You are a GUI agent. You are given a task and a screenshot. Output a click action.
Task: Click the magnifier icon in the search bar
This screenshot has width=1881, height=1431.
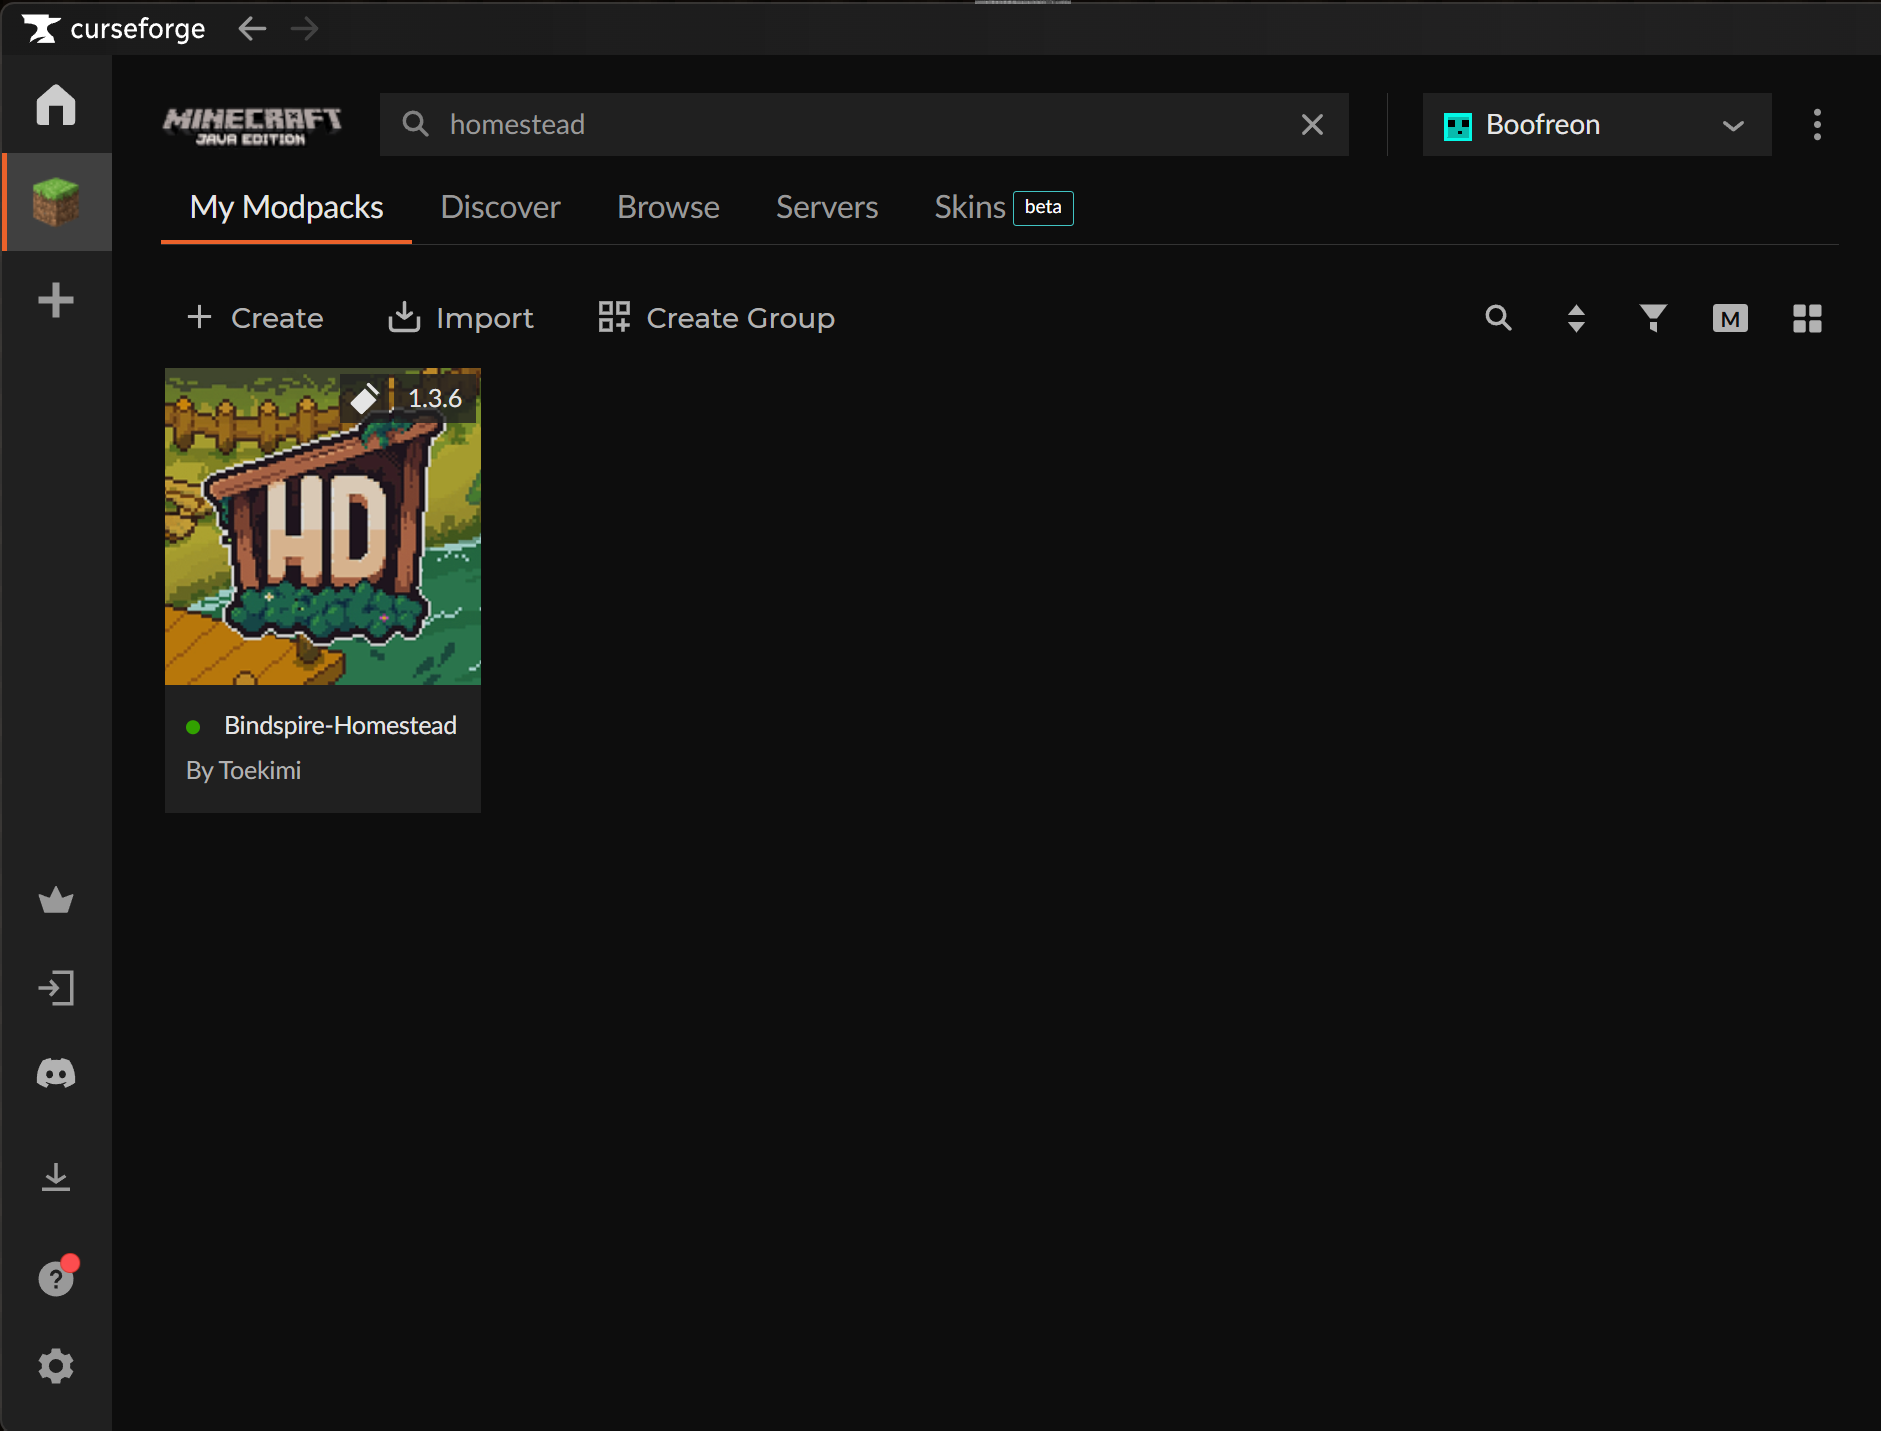pyautogui.click(x=415, y=124)
